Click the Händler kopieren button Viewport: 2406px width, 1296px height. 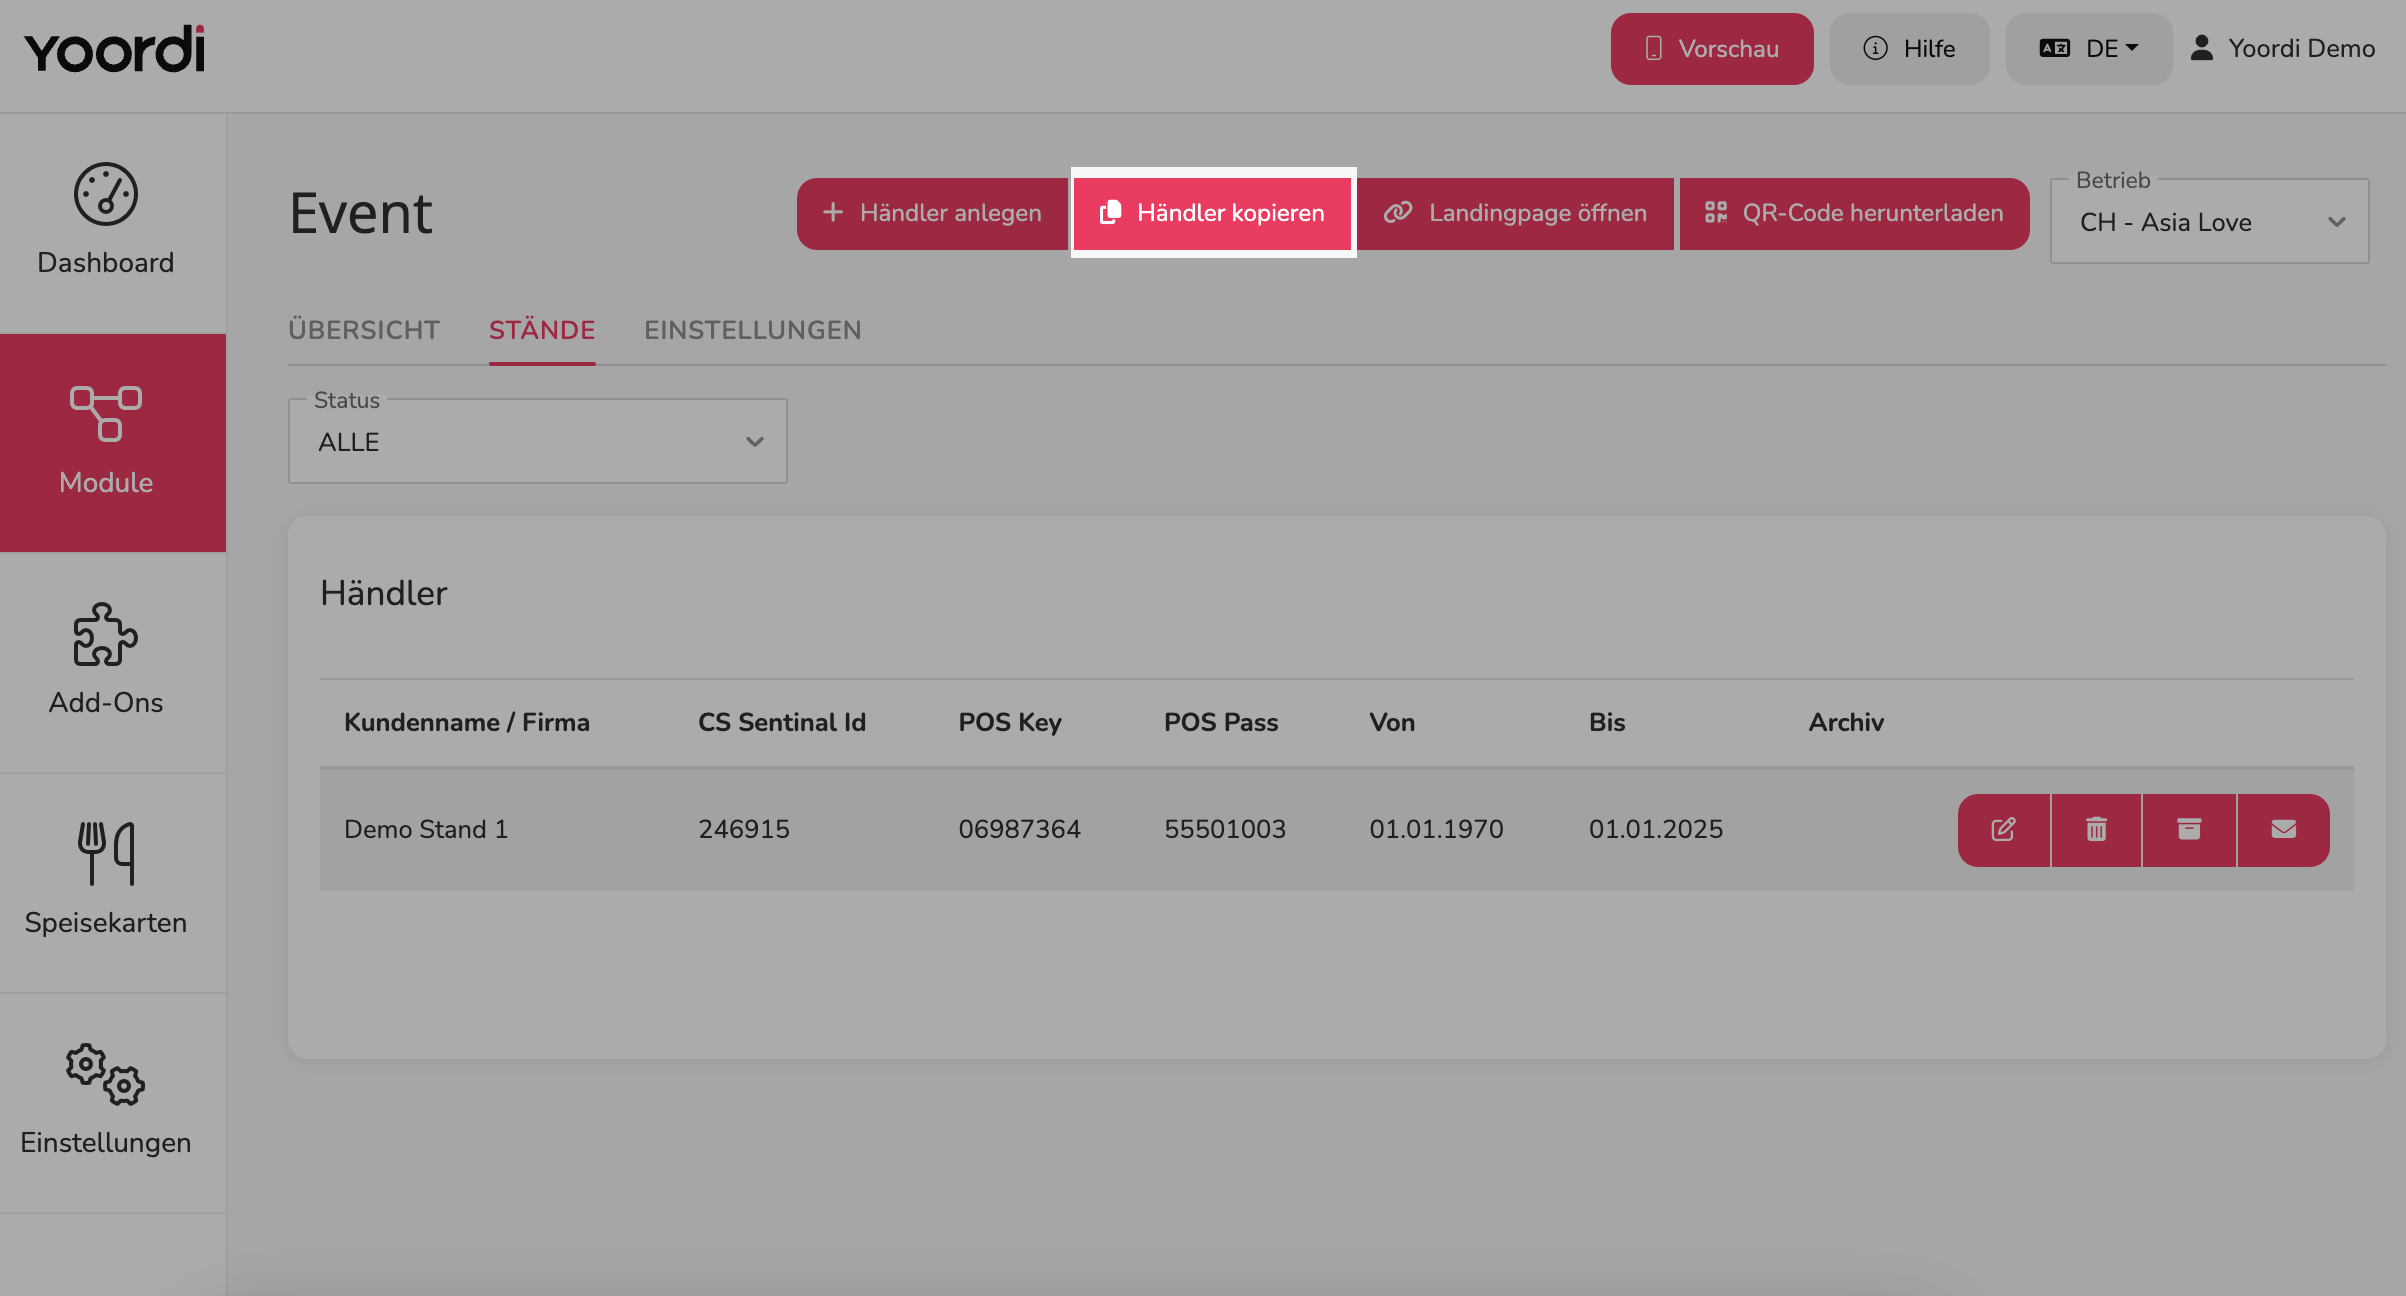[x=1213, y=213]
